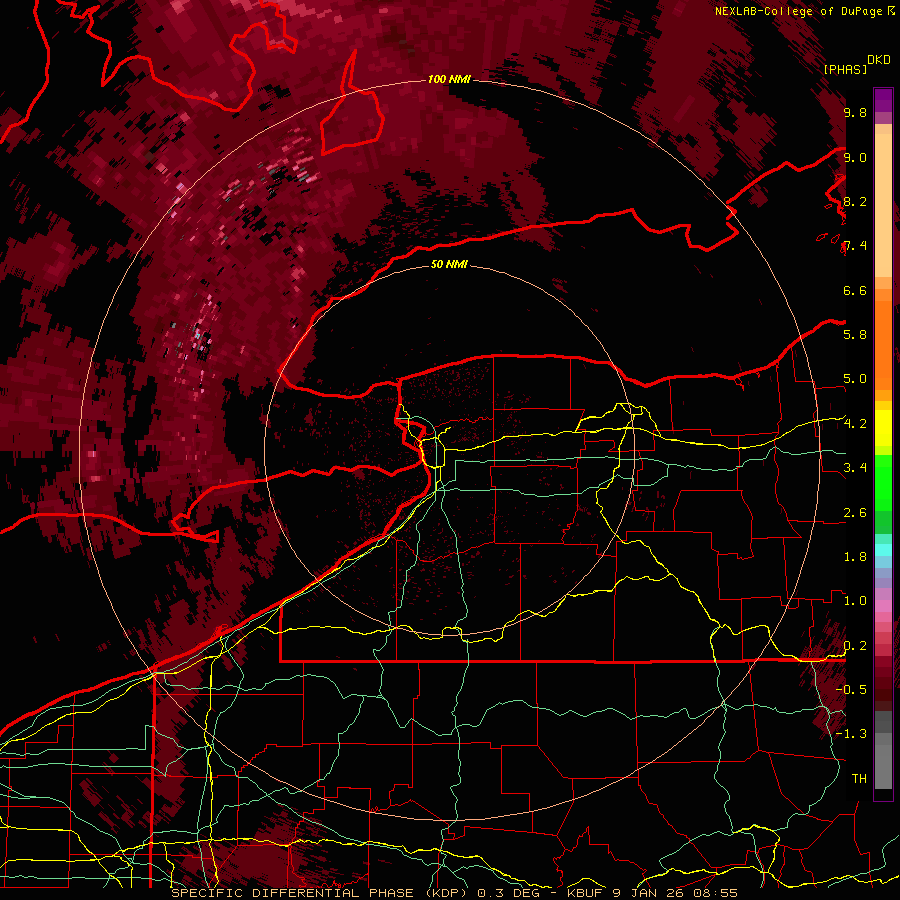Click the [PHAS] label above the color bar

(845, 69)
